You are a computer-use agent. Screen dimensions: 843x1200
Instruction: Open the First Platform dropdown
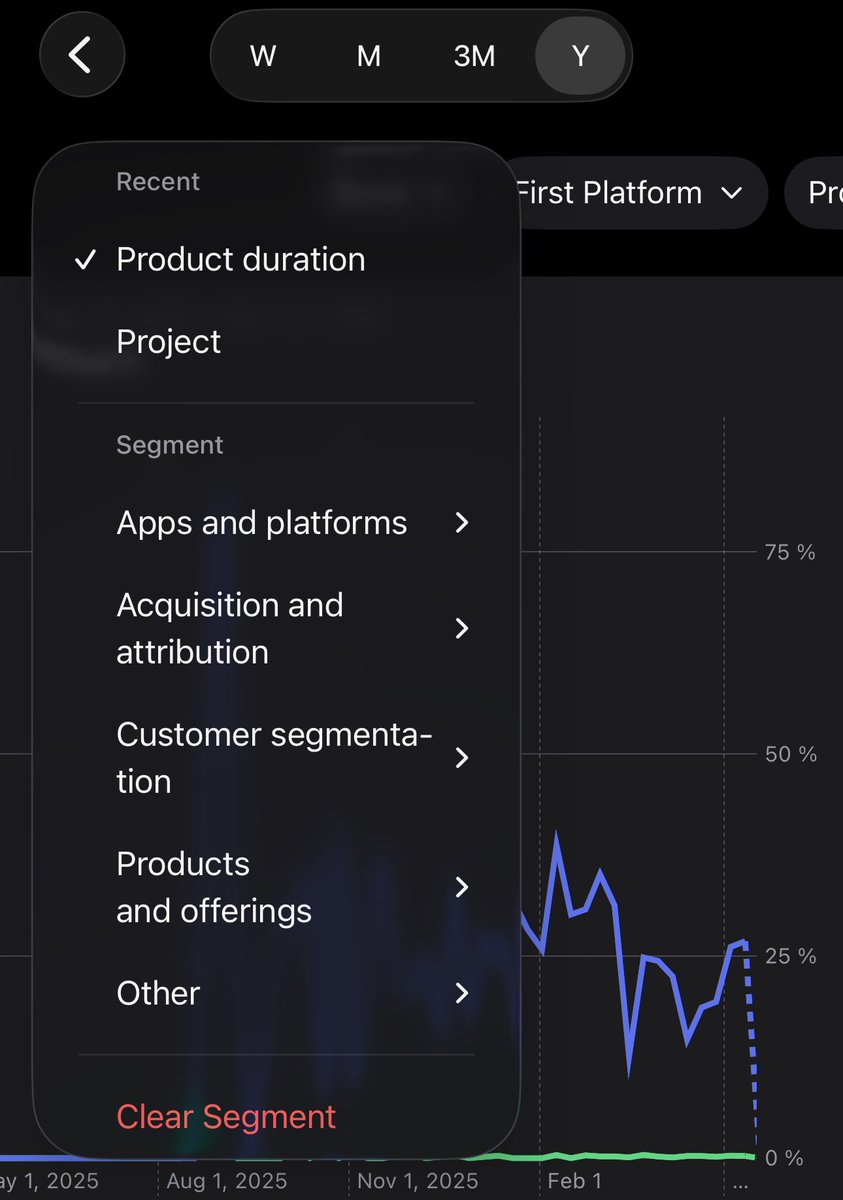coord(630,193)
